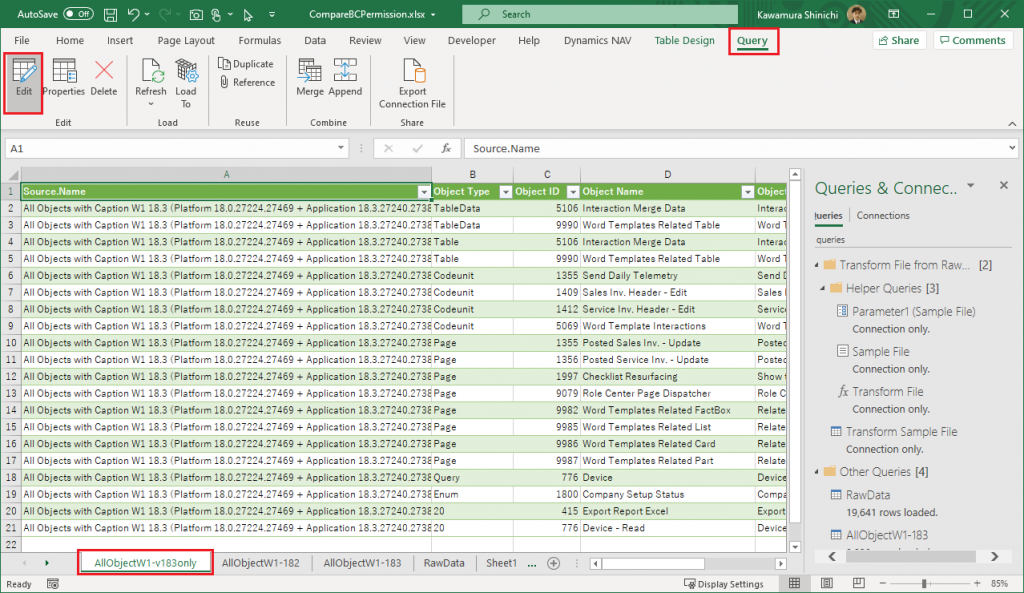Open the Query ribbon tab
Image resolution: width=1024 pixels, height=593 pixels.
coord(752,40)
